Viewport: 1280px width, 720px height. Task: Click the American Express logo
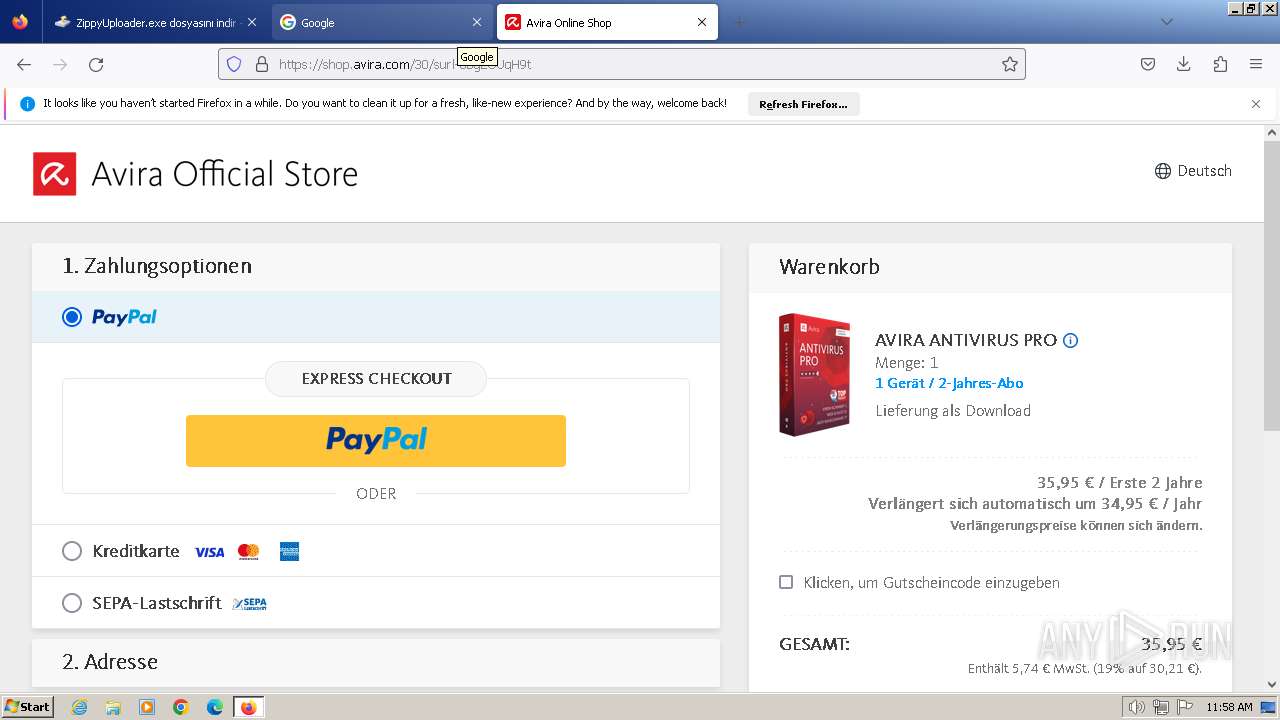pos(289,552)
